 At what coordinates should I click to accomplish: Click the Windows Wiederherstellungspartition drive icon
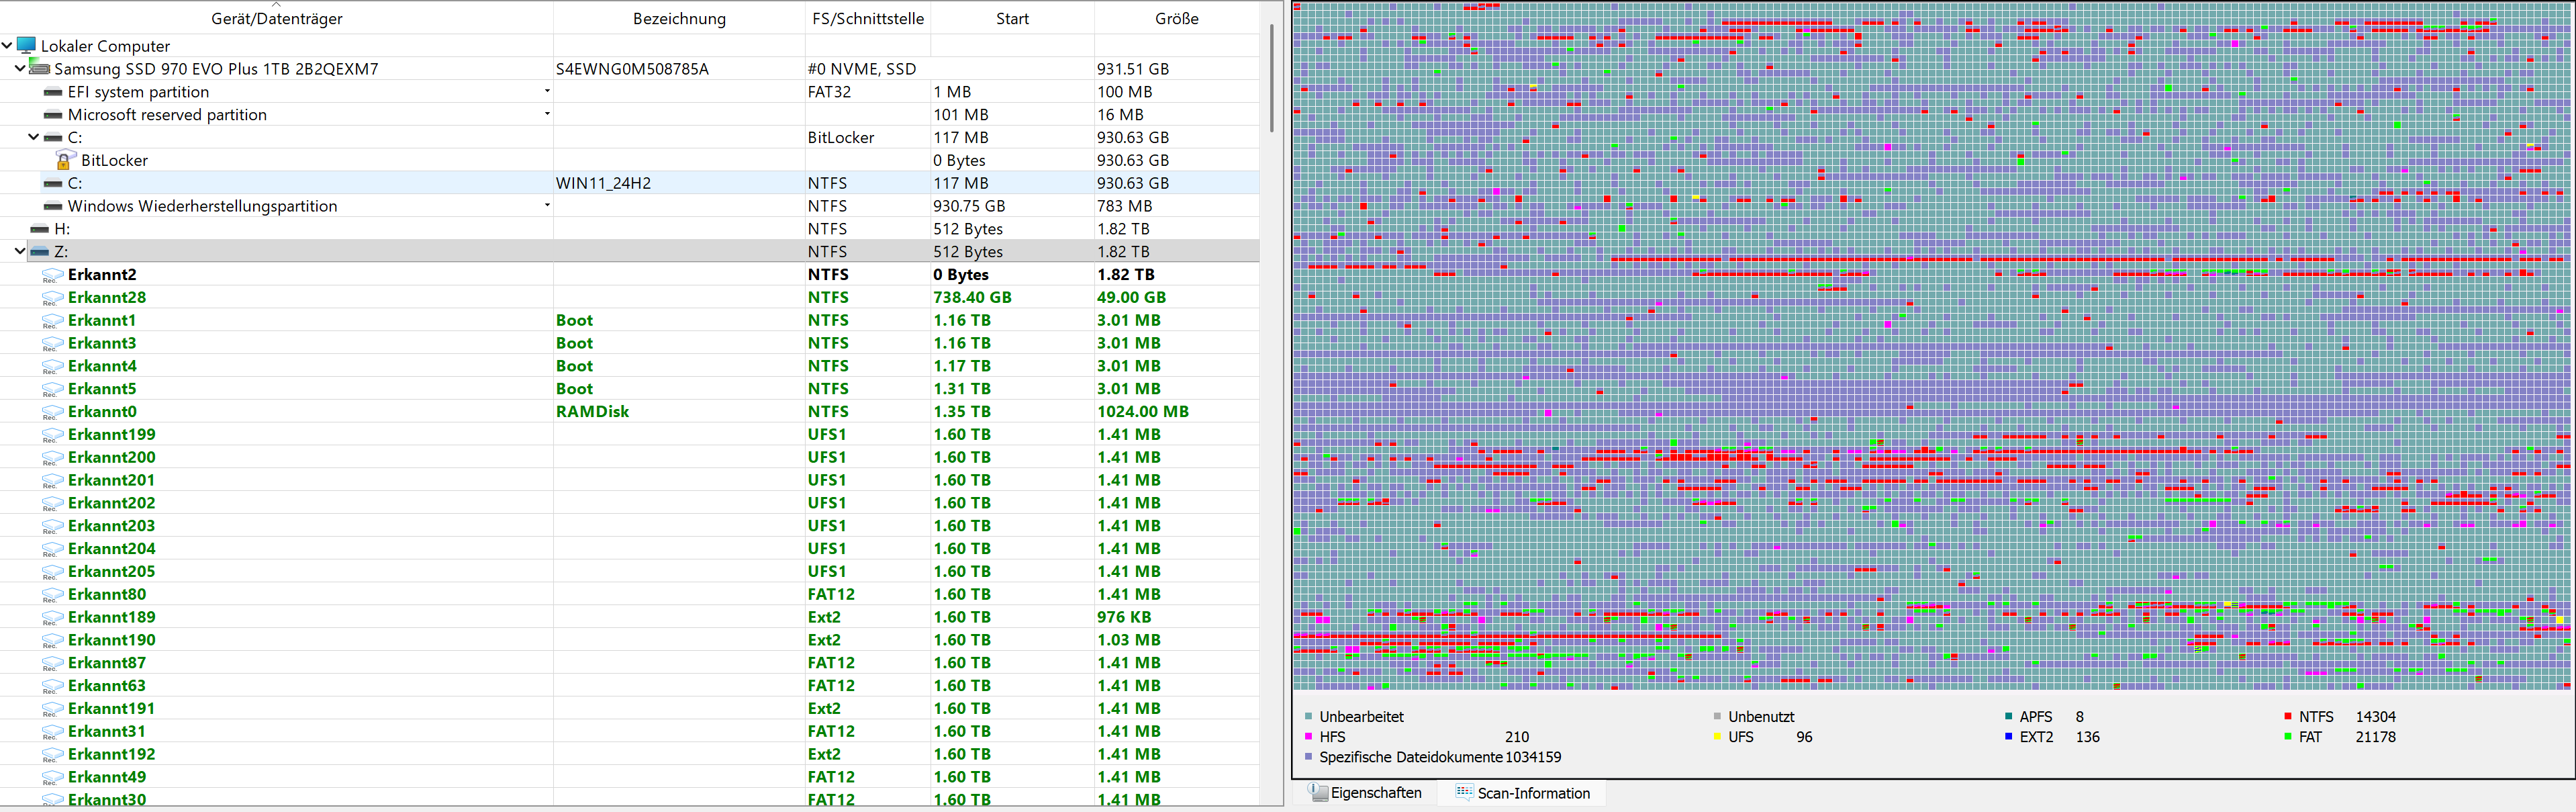[x=53, y=206]
